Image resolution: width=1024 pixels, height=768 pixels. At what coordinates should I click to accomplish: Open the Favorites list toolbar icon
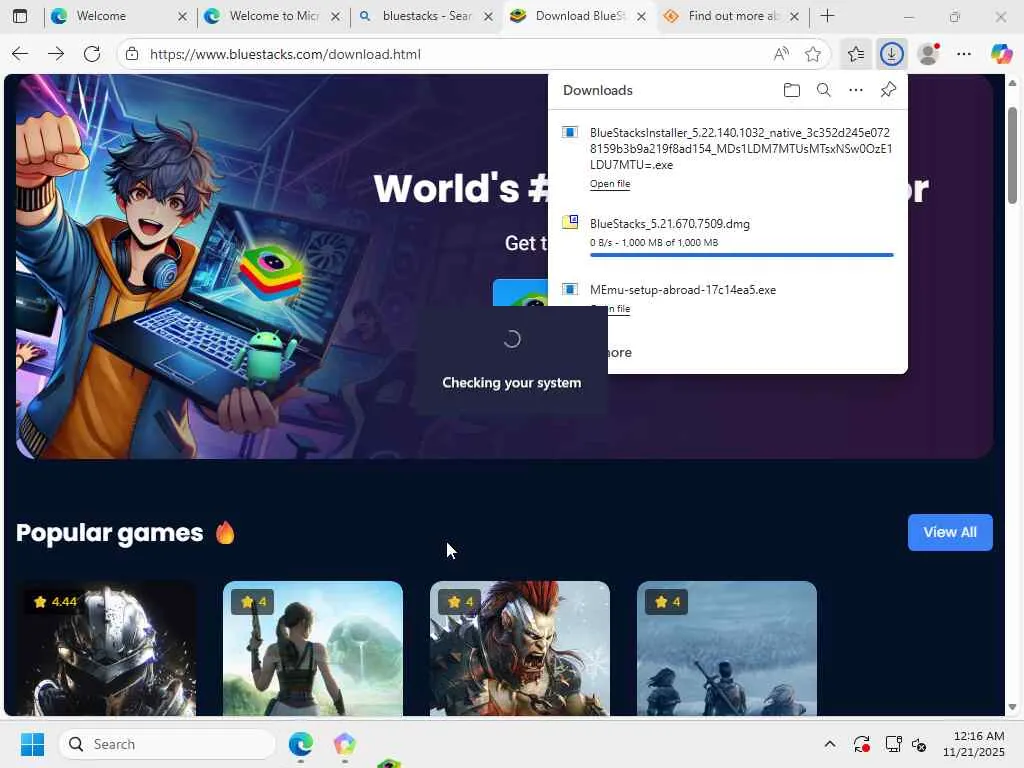(856, 54)
